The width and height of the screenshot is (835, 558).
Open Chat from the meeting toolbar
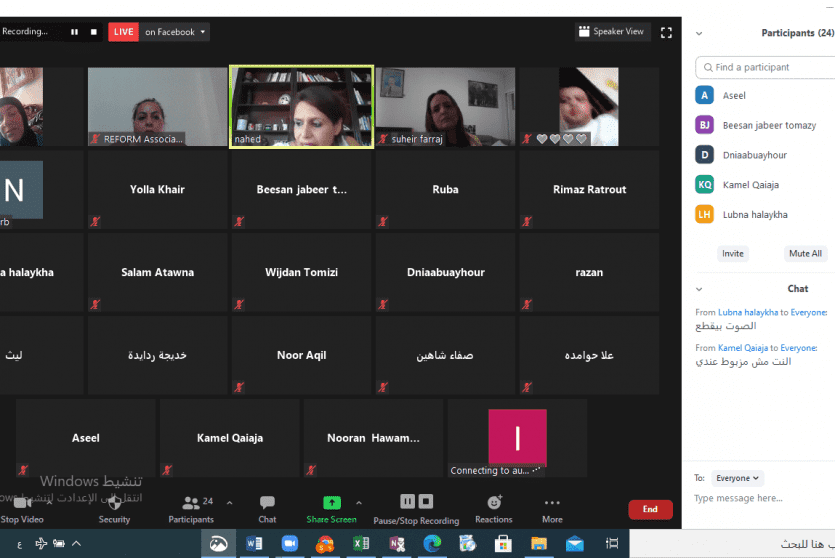(267, 503)
